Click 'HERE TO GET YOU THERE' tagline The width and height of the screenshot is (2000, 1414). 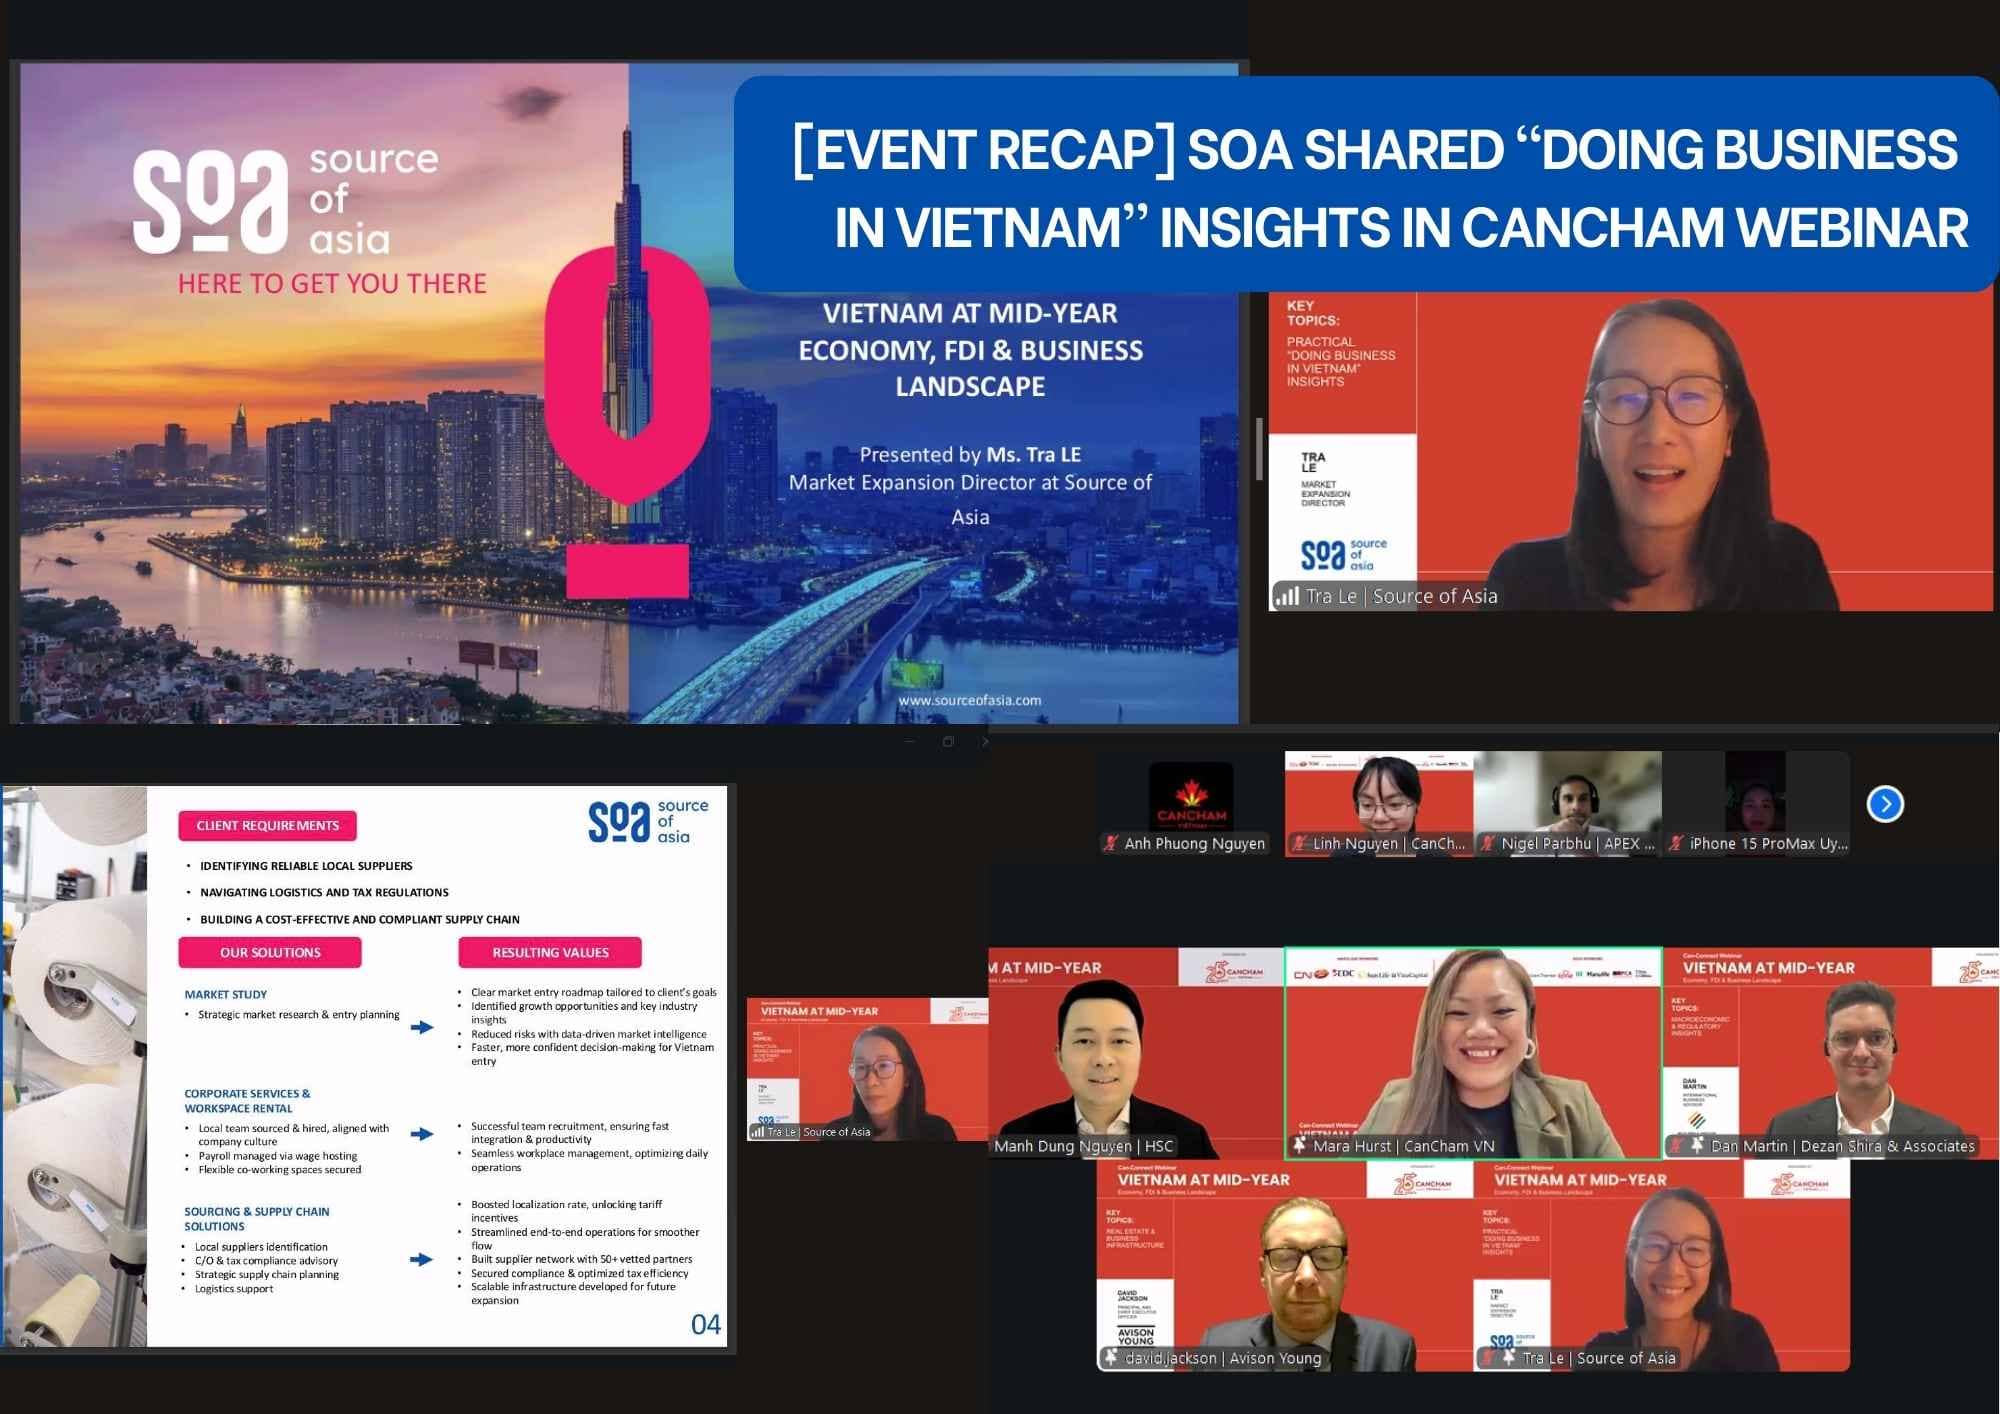click(x=332, y=284)
